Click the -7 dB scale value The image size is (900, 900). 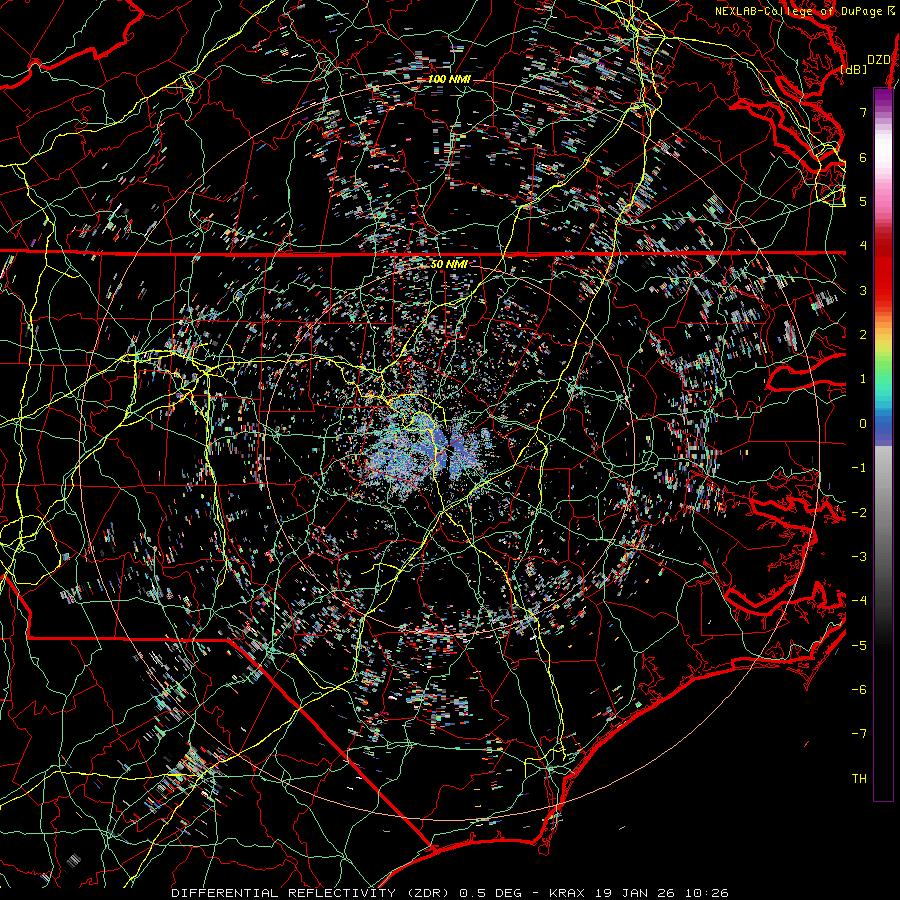(859, 734)
